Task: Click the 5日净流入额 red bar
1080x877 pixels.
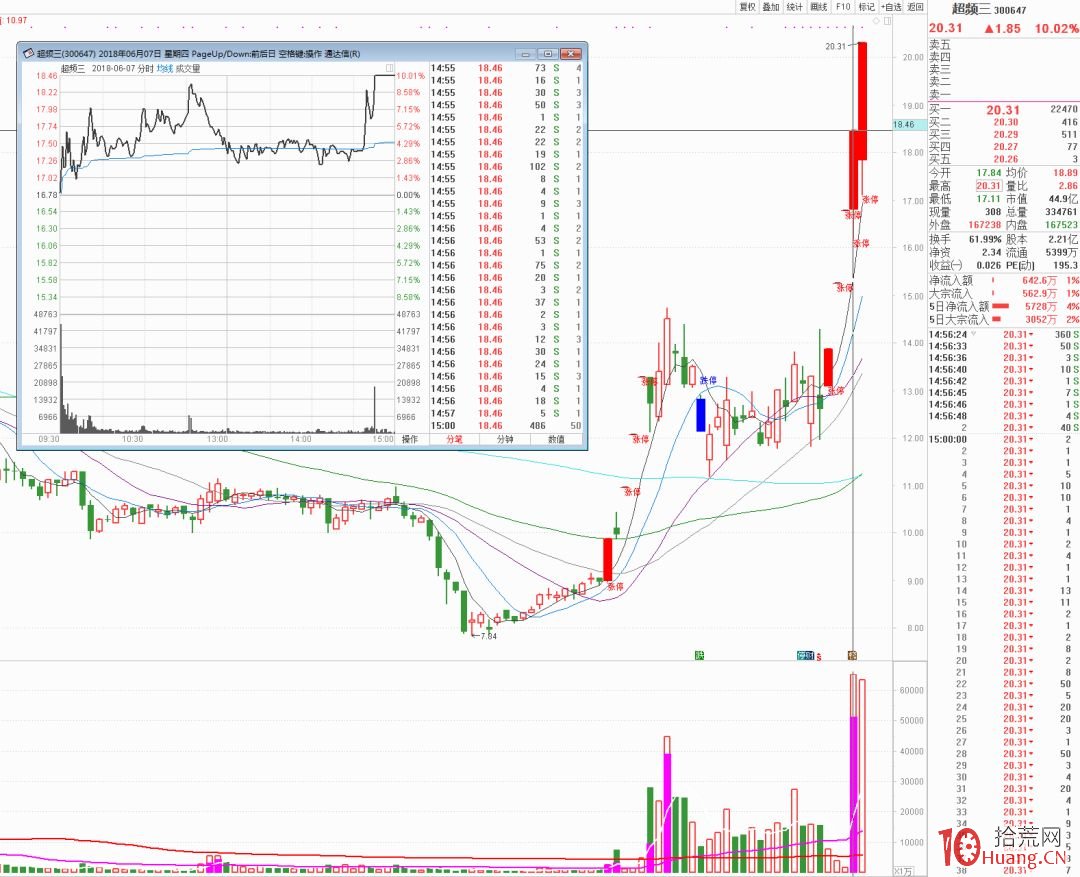Action: (x=1000, y=307)
